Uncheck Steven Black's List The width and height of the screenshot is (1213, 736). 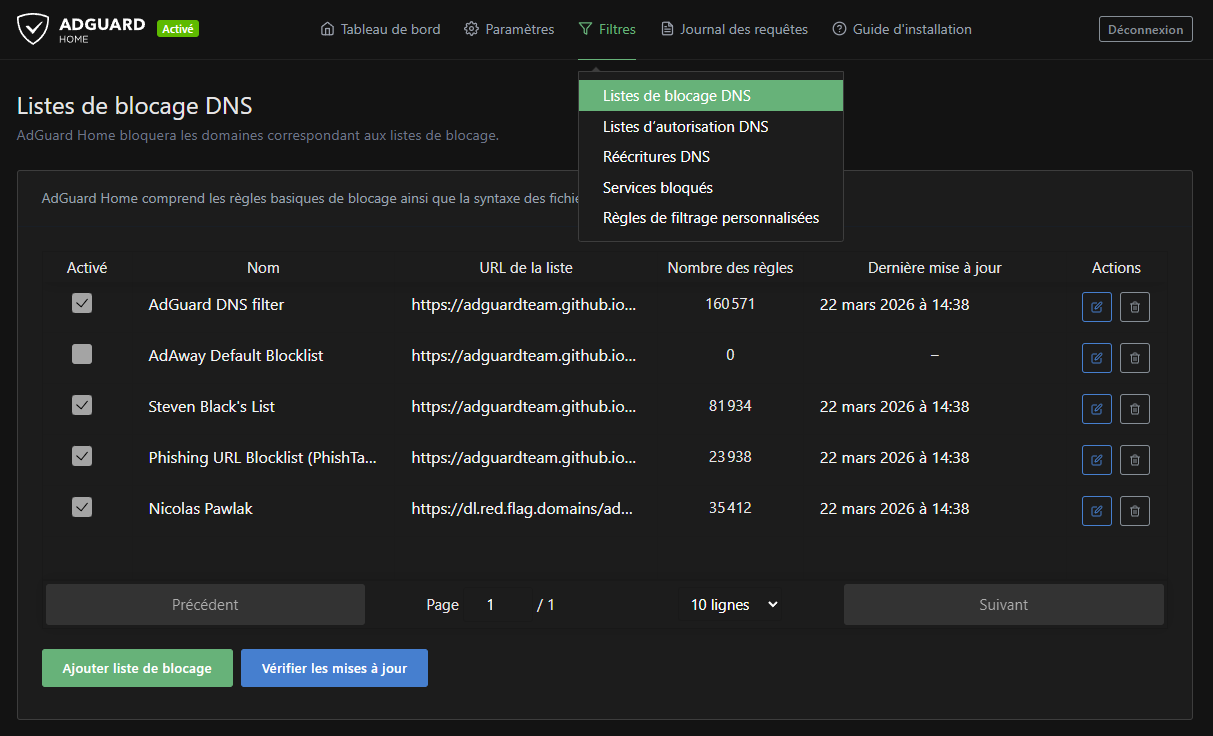point(82,405)
